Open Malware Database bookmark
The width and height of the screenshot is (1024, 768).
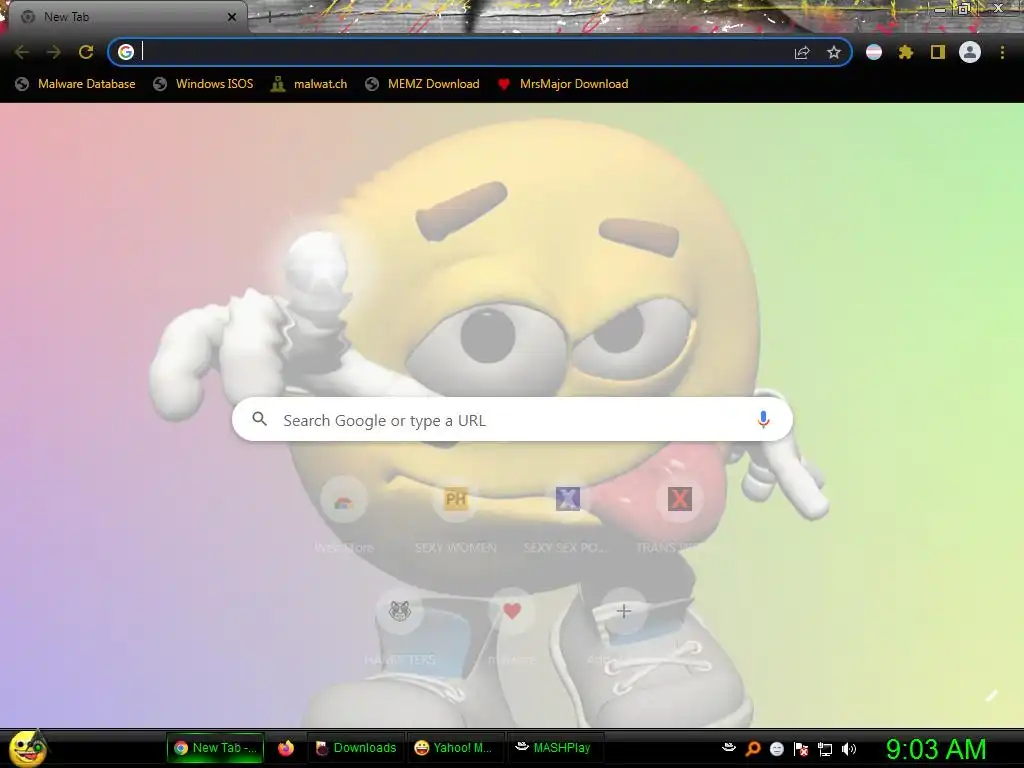tap(76, 84)
